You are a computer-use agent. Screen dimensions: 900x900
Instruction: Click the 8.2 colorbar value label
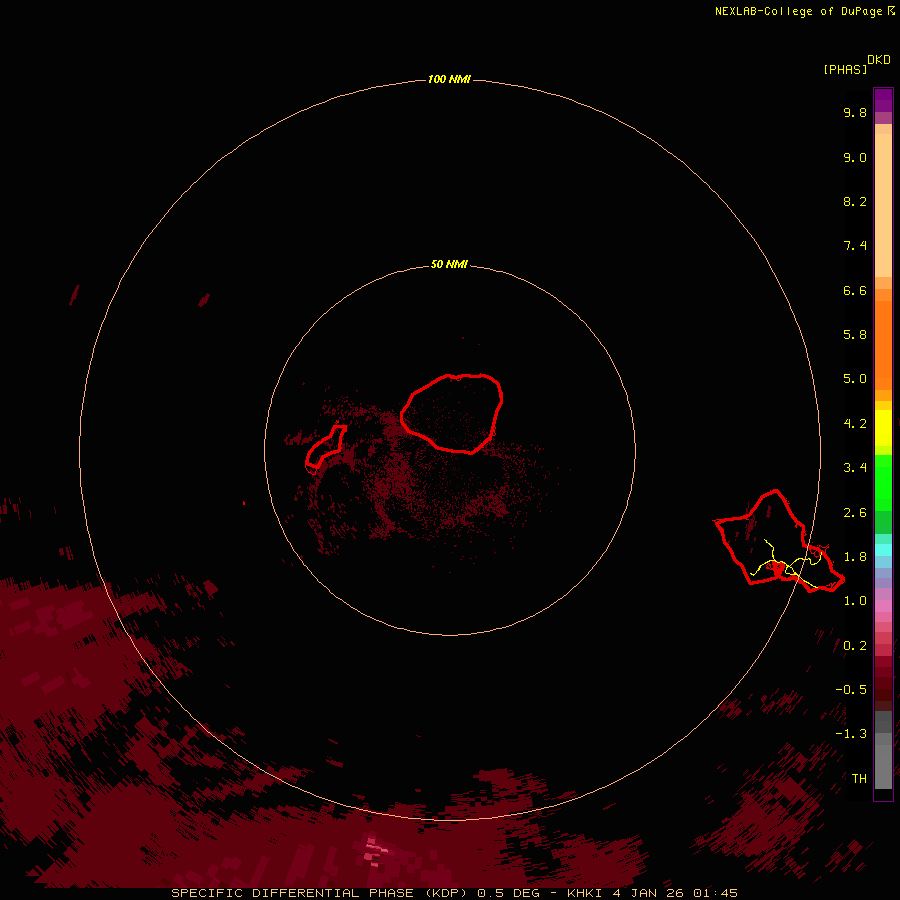855,201
